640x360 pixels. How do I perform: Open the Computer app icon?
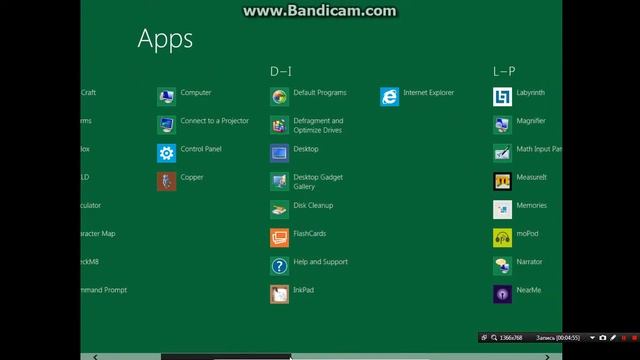167,97
